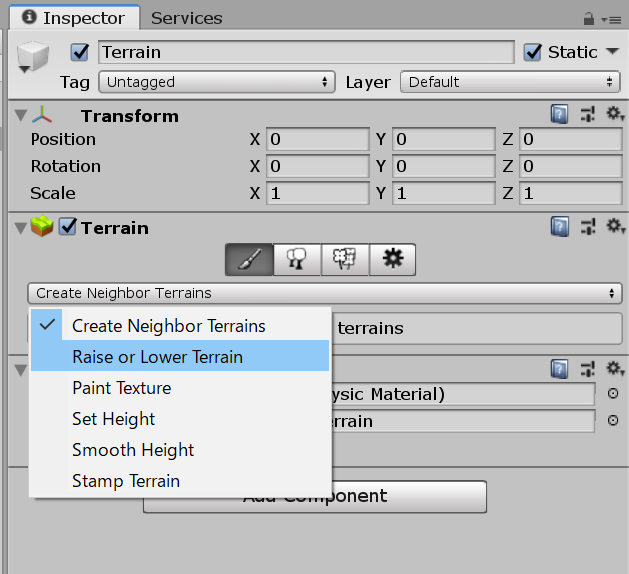Screen dimensions: 629x574
Task: Click the object picker next to Physic Material
Action: pos(613,394)
